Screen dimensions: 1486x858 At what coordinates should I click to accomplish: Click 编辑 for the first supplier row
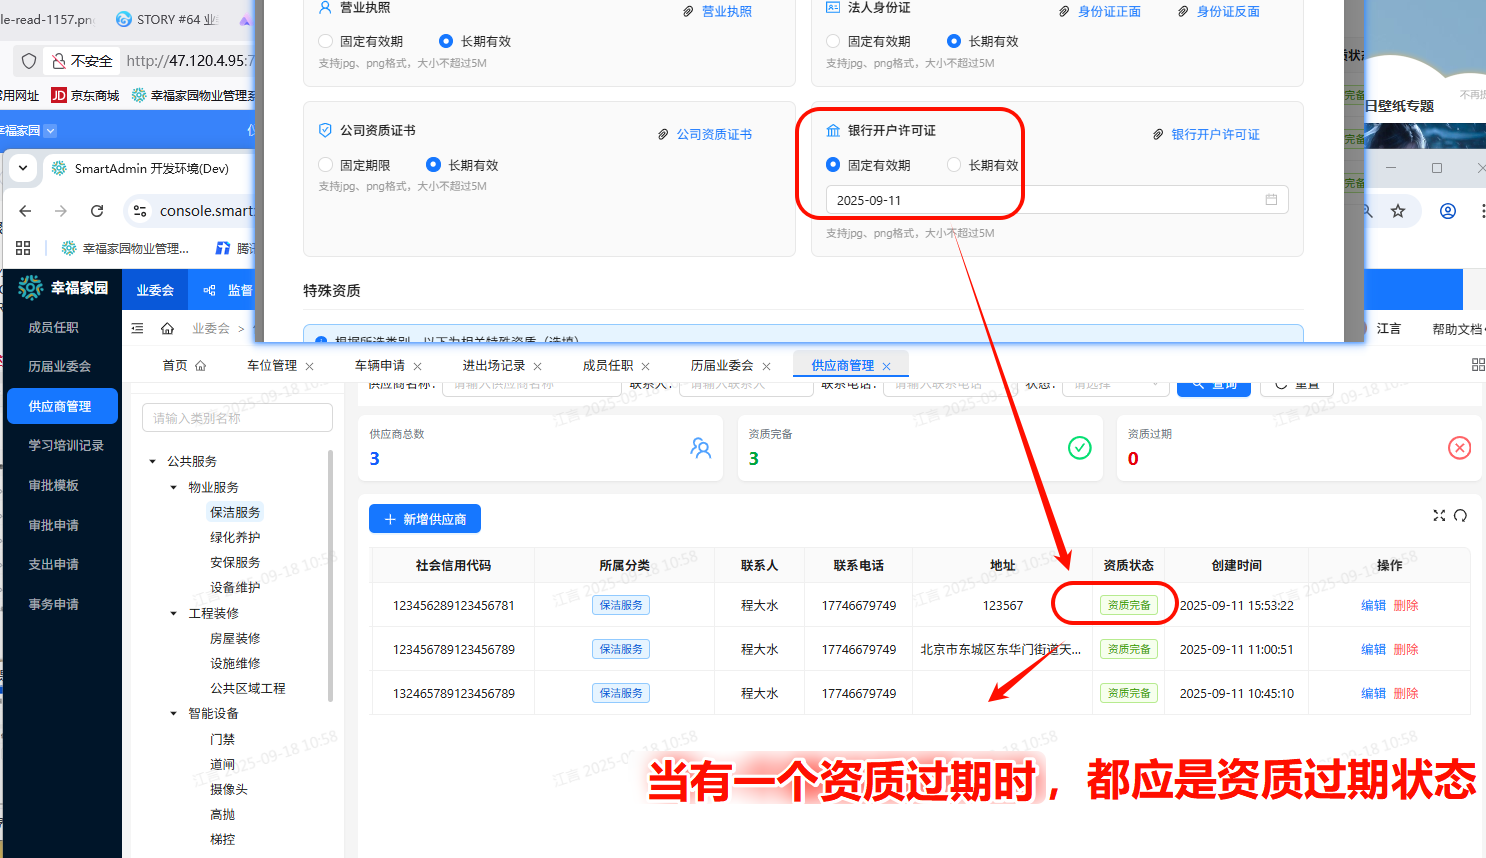tap(1373, 606)
